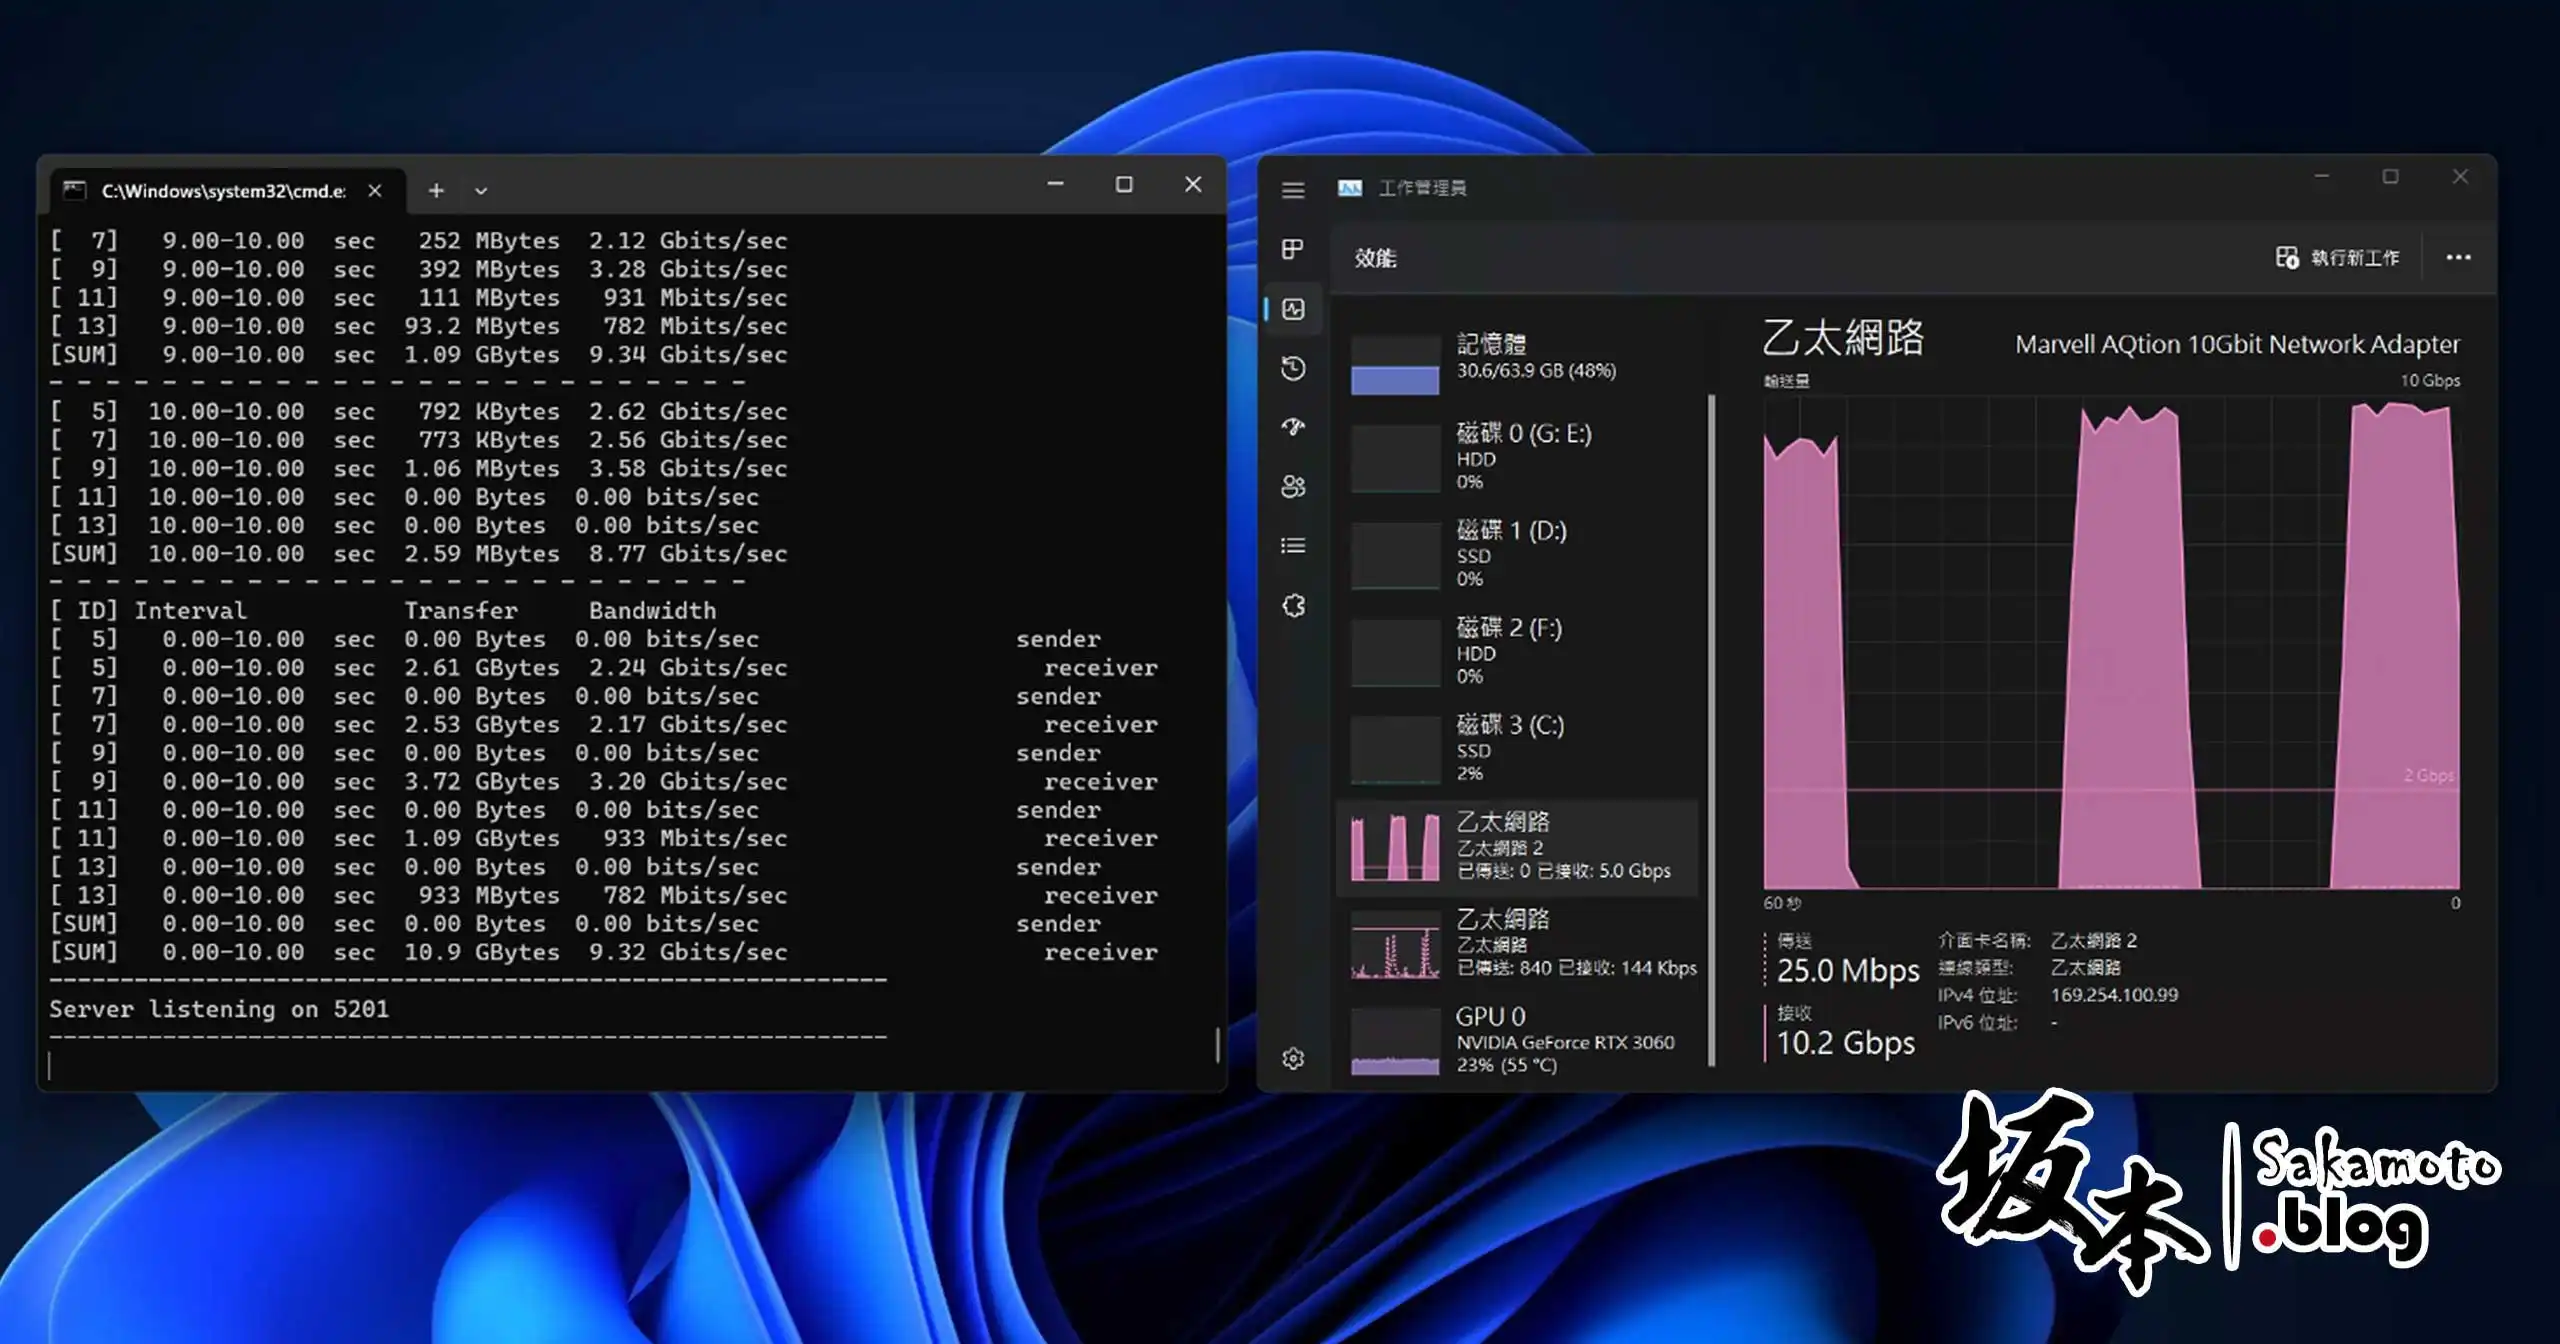Viewport: 2560px width, 1344px height.
Task: Open Task Manager settings gear
Action: point(1293,1058)
